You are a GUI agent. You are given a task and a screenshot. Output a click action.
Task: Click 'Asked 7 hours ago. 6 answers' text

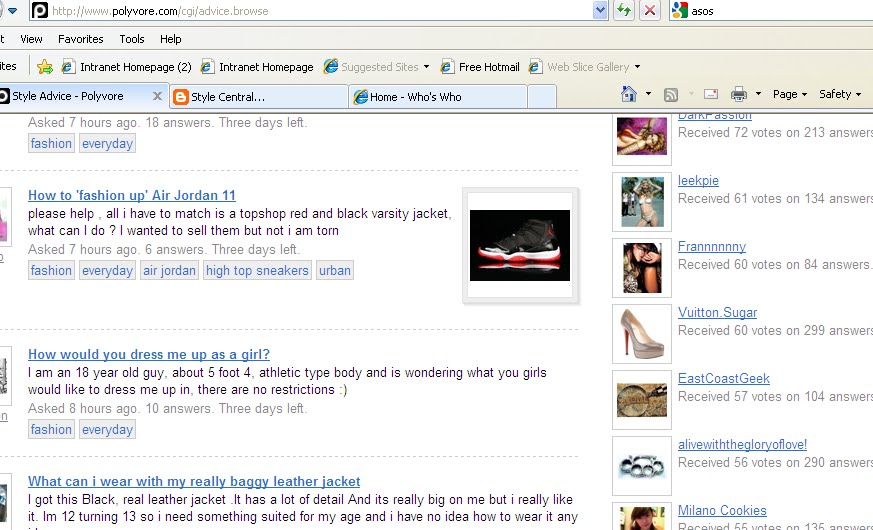point(164,249)
